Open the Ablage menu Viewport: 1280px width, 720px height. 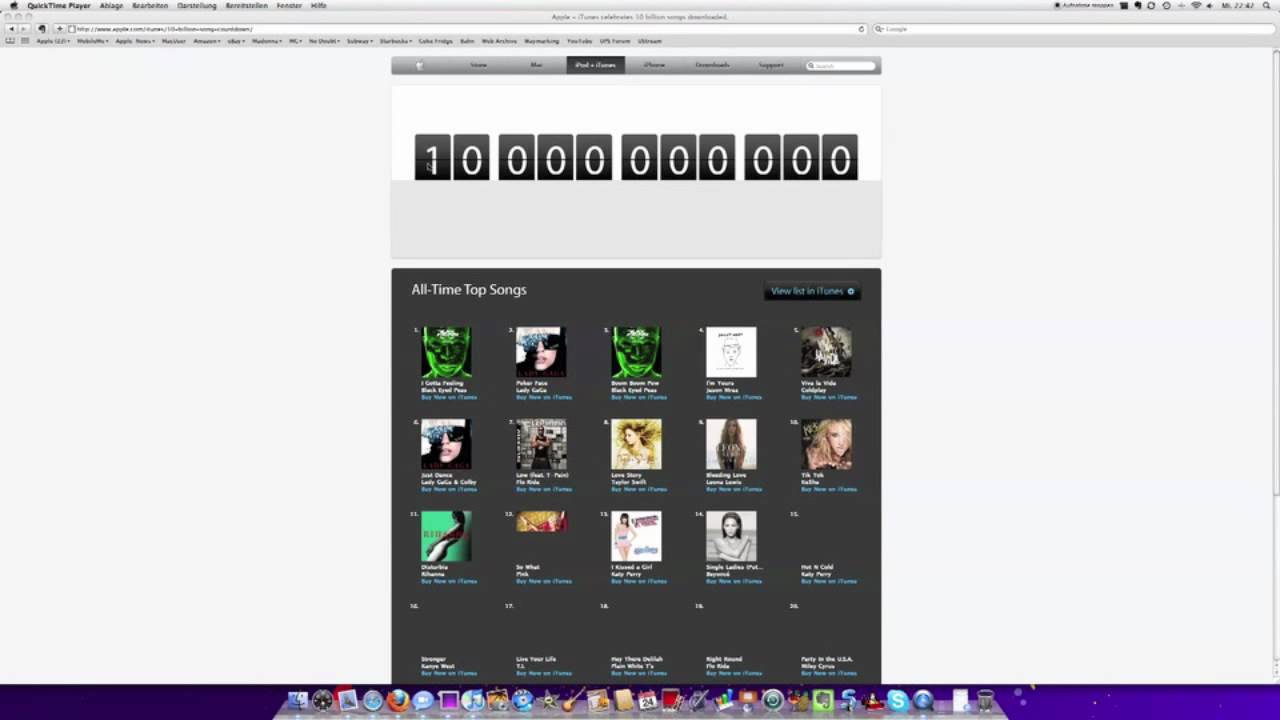pyautogui.click(x=111, y=5)
